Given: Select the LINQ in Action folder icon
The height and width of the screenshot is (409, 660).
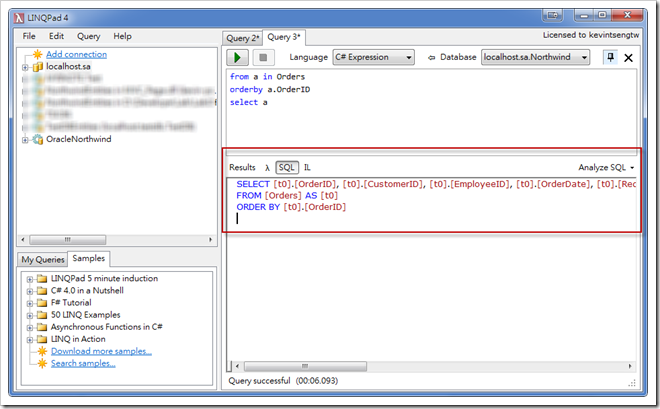Looking at the screenshot, I should [42, 339].
